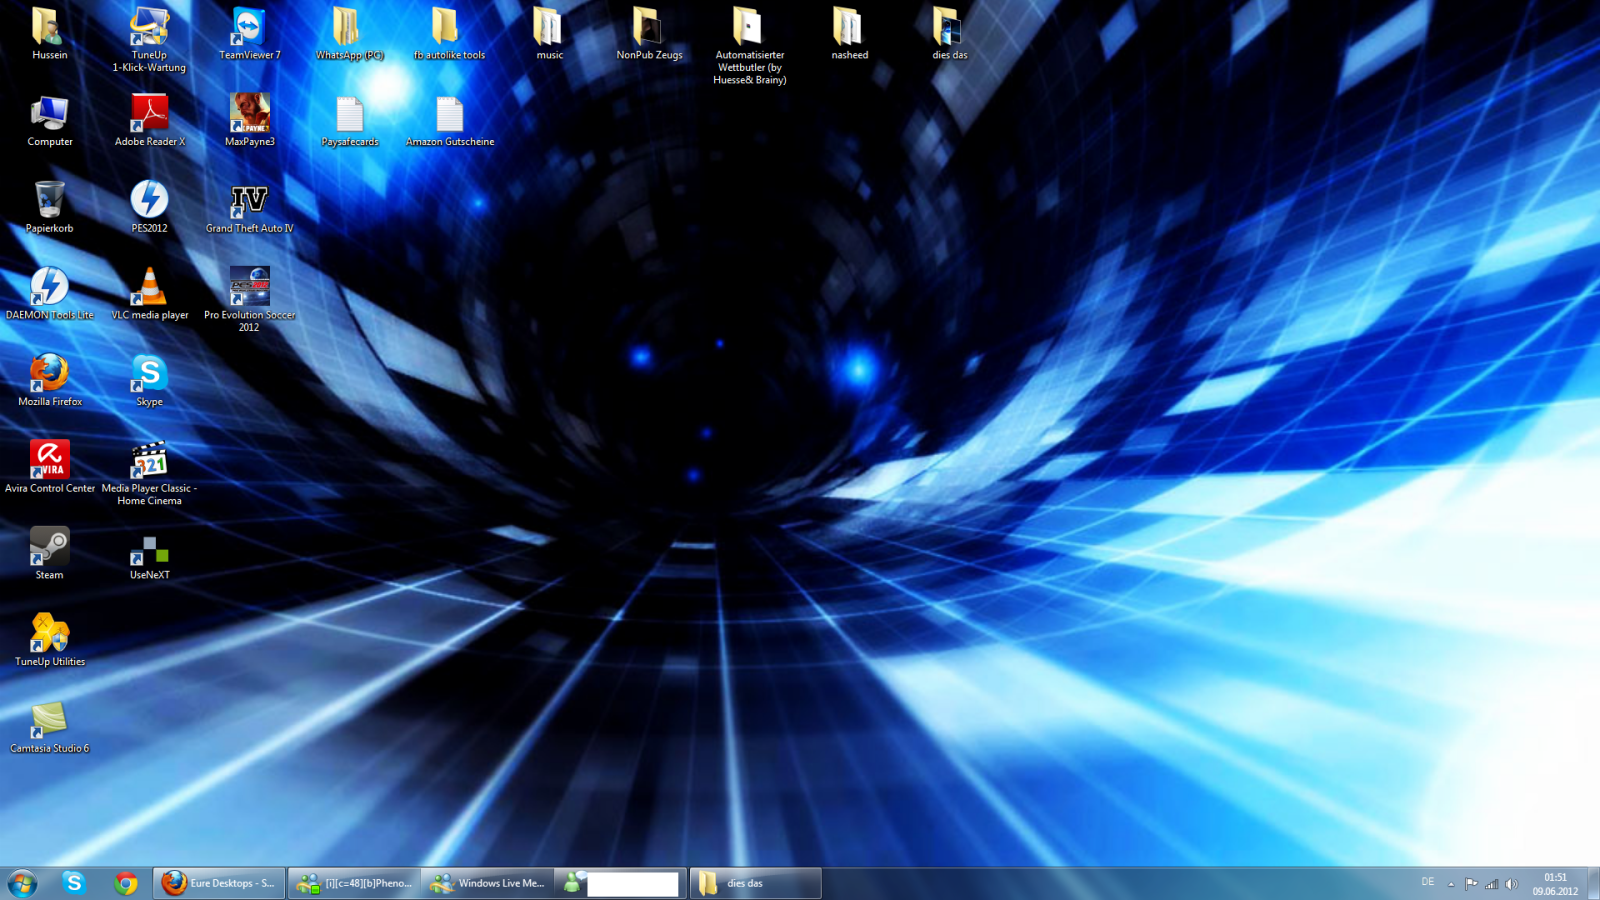Click the pinned Chrome taskbar icon
Image resolution: width=1600 pixels, height=900 pixels.
click(125, 883)
